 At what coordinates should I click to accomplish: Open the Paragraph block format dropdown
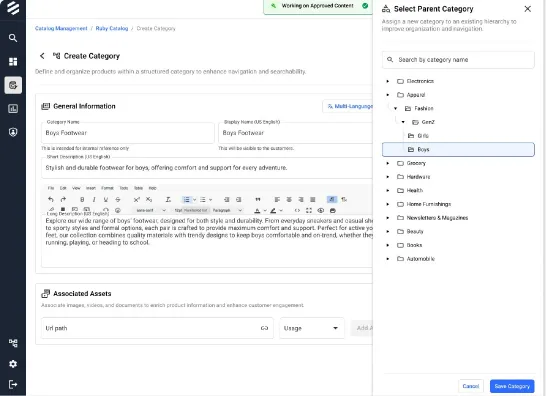(227, 210)
